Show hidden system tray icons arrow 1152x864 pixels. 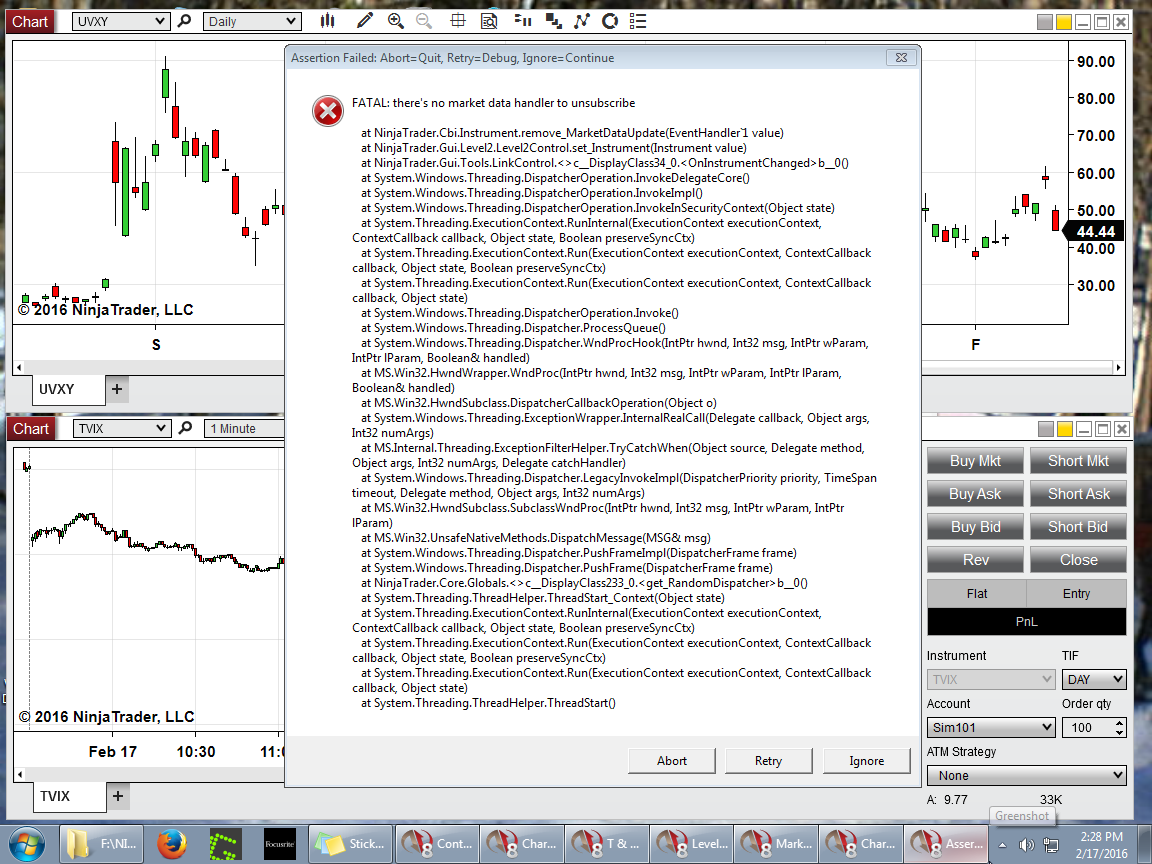[x=1002, y=845]
